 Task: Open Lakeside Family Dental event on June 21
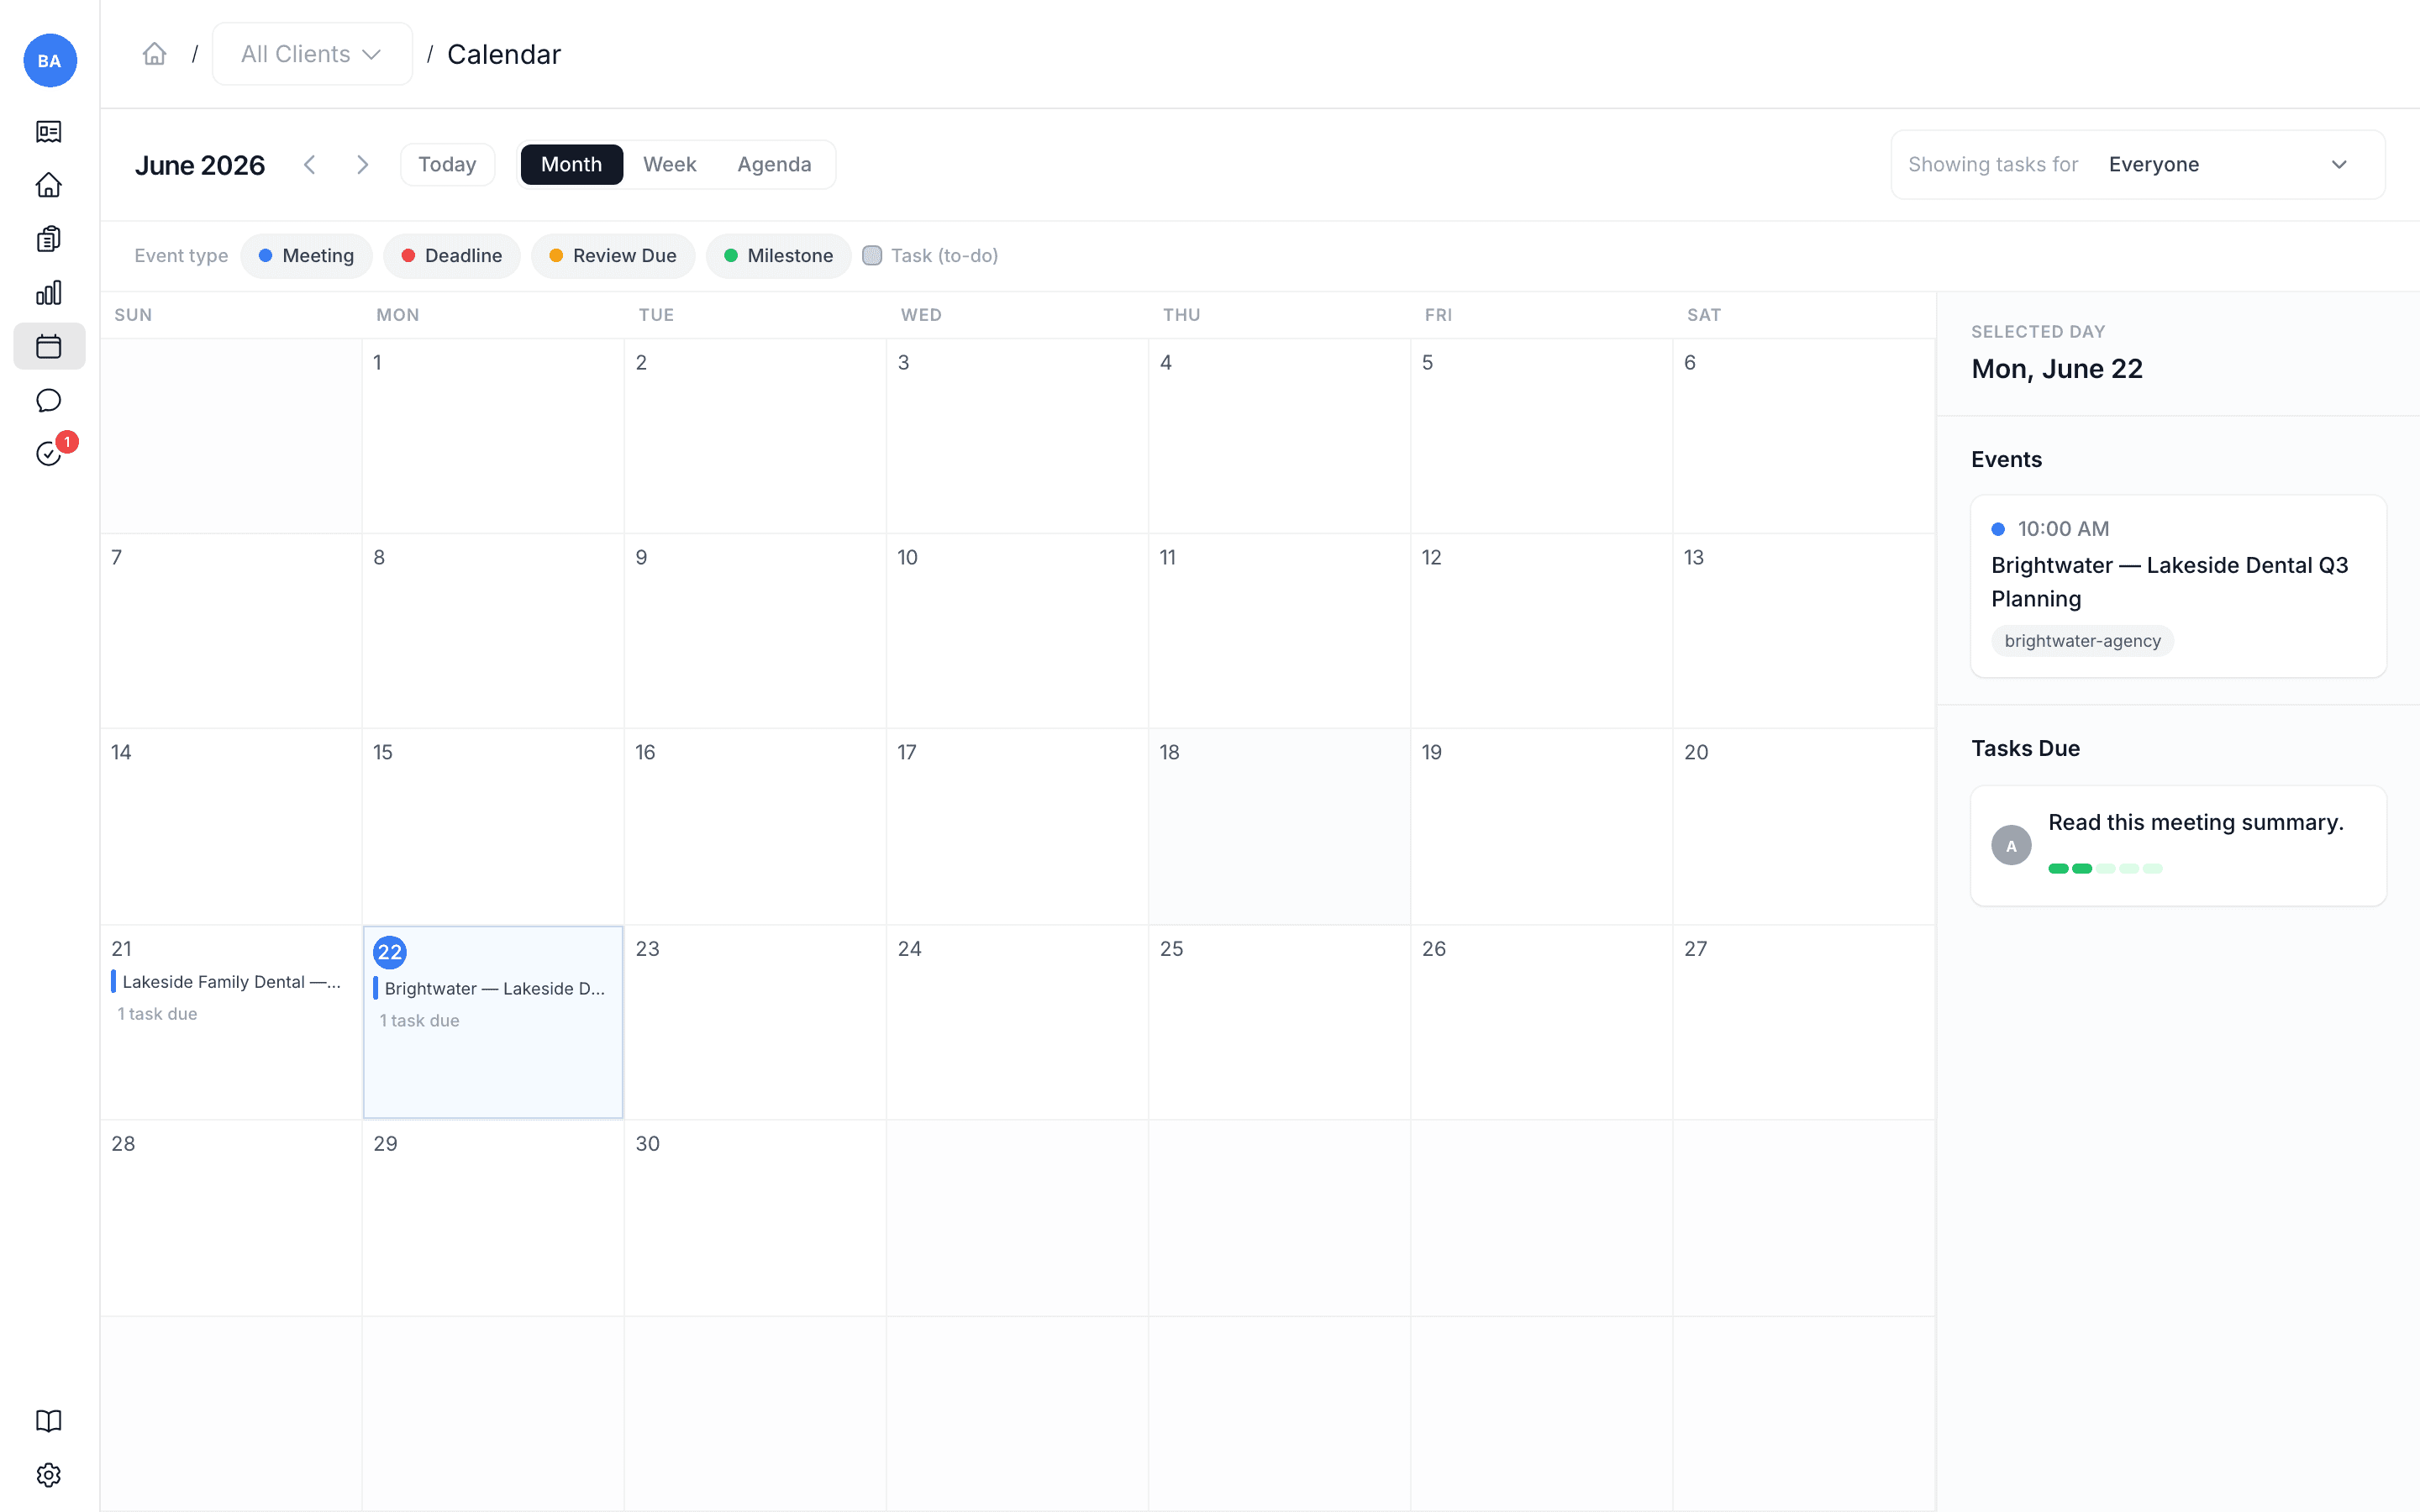229,982
